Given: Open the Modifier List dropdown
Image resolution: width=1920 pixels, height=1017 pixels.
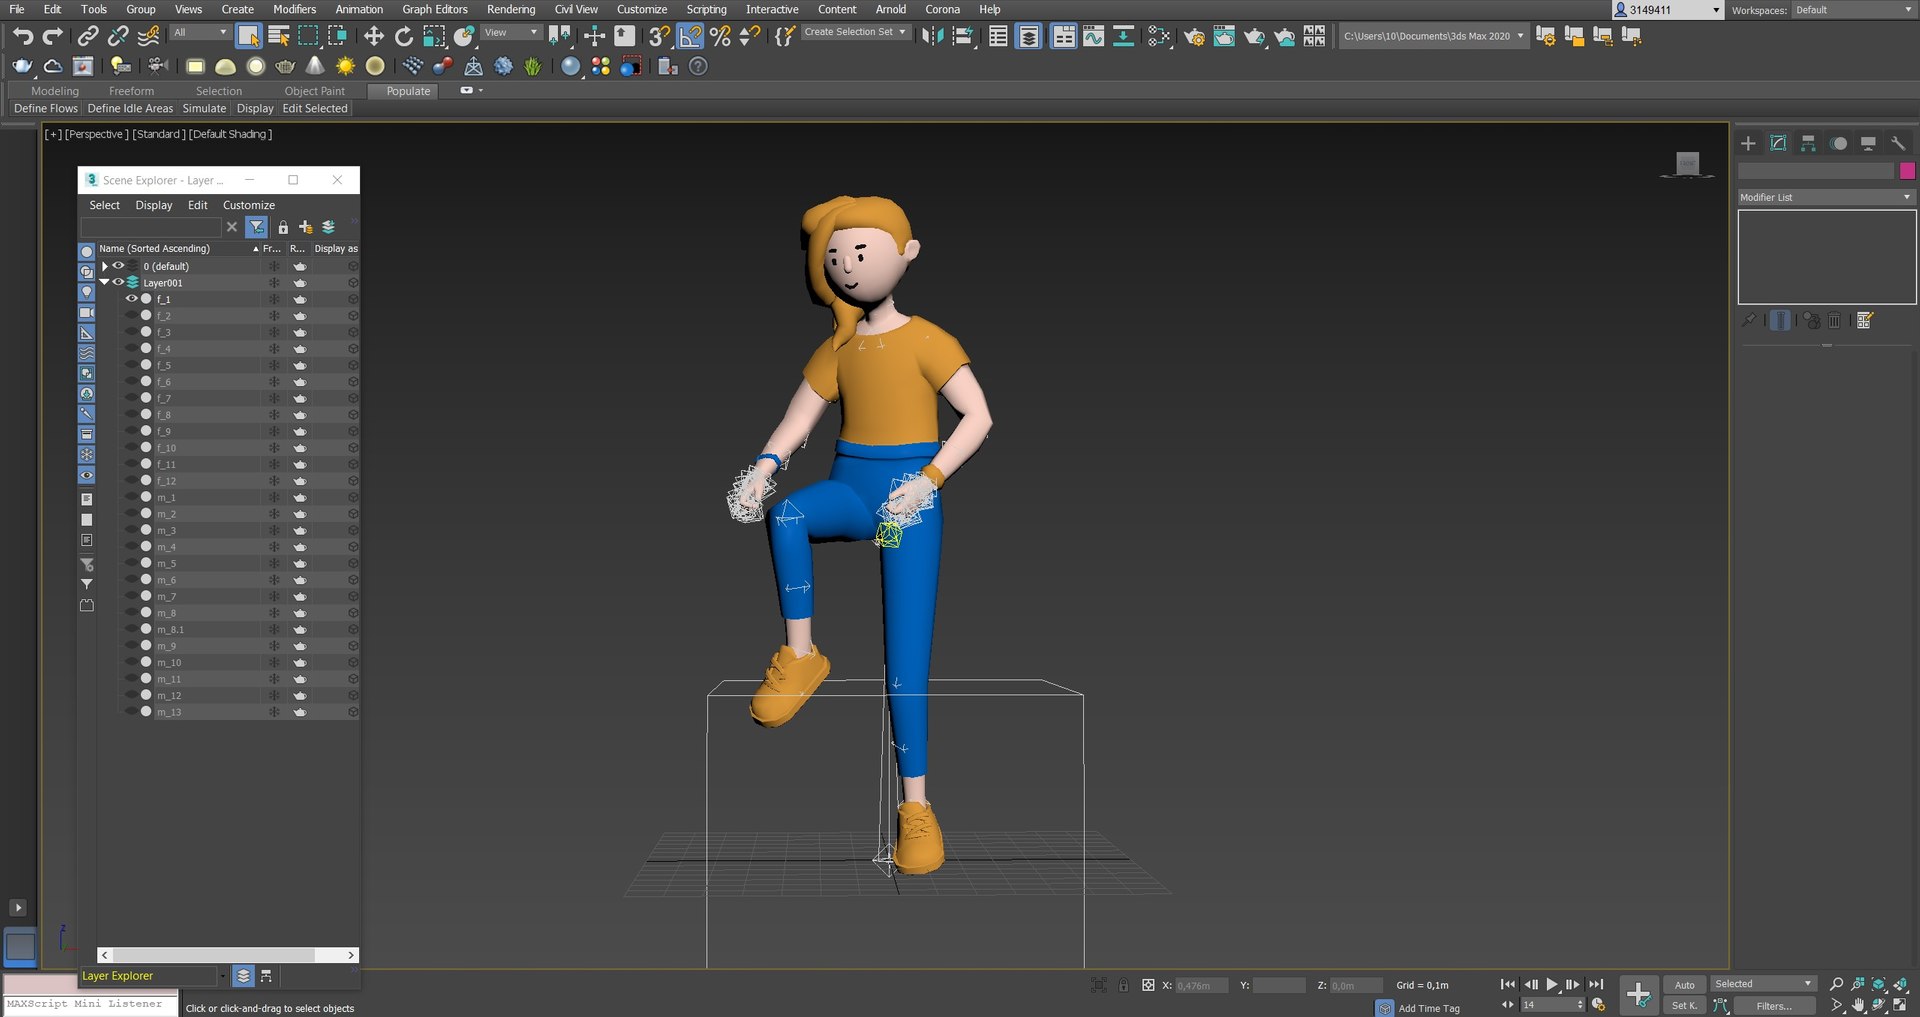Looking at the screenshot, I should click(x=1826, y=197).
